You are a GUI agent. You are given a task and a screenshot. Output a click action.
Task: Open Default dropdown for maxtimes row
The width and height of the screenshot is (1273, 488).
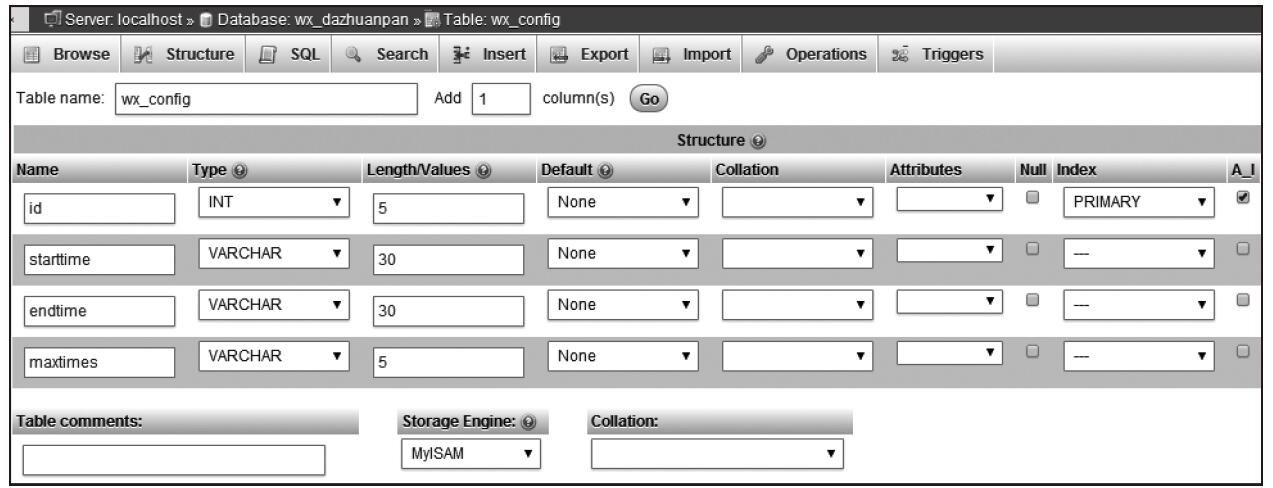[x=622, y=354]
